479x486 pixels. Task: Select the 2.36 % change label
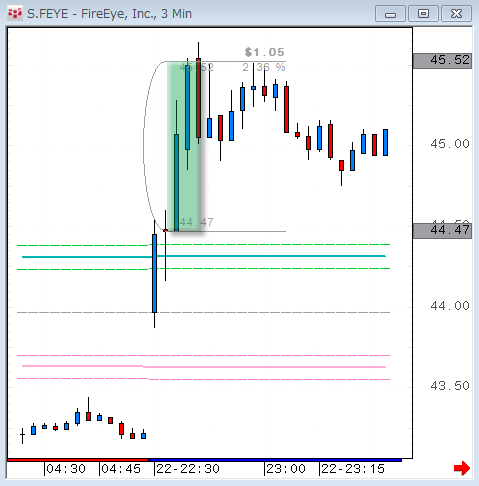(x=264, y=68)
